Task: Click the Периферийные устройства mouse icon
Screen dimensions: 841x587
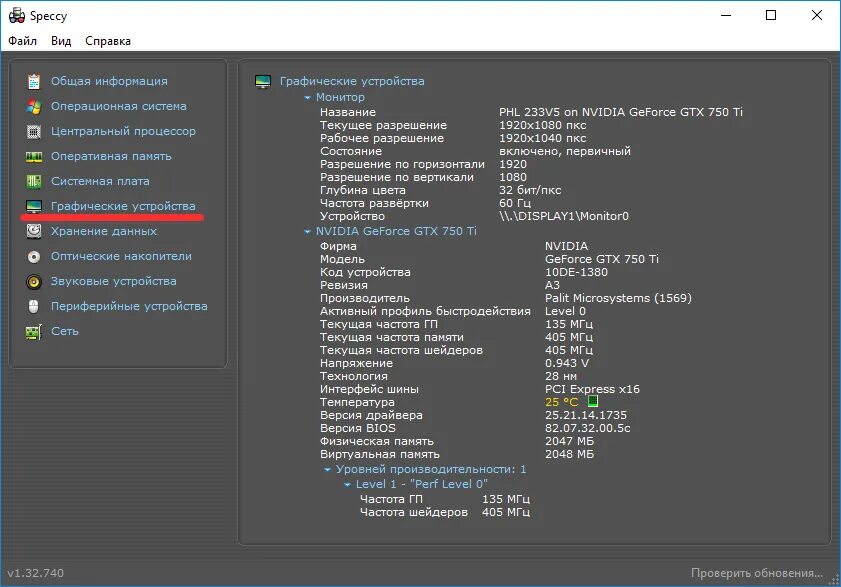Action: tap(34, 306)
